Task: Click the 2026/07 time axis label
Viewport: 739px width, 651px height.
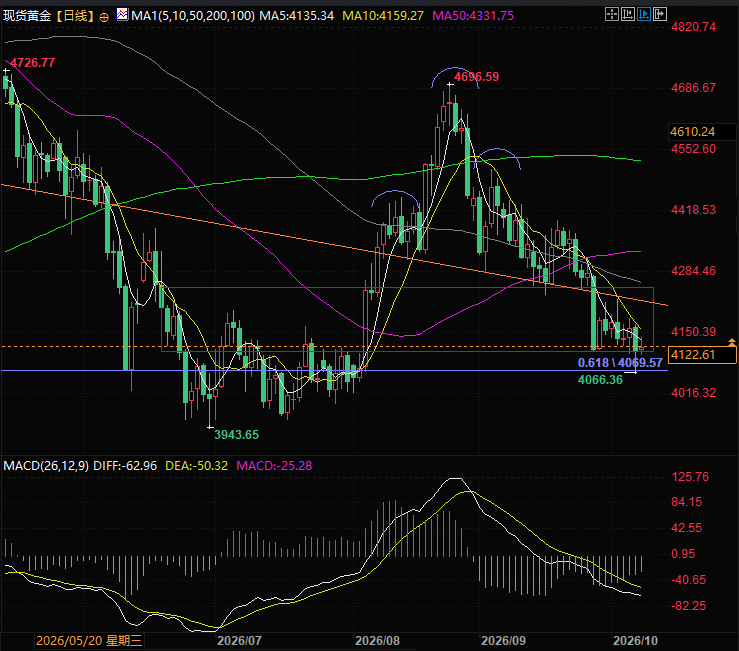Action: tap(239, 641)
